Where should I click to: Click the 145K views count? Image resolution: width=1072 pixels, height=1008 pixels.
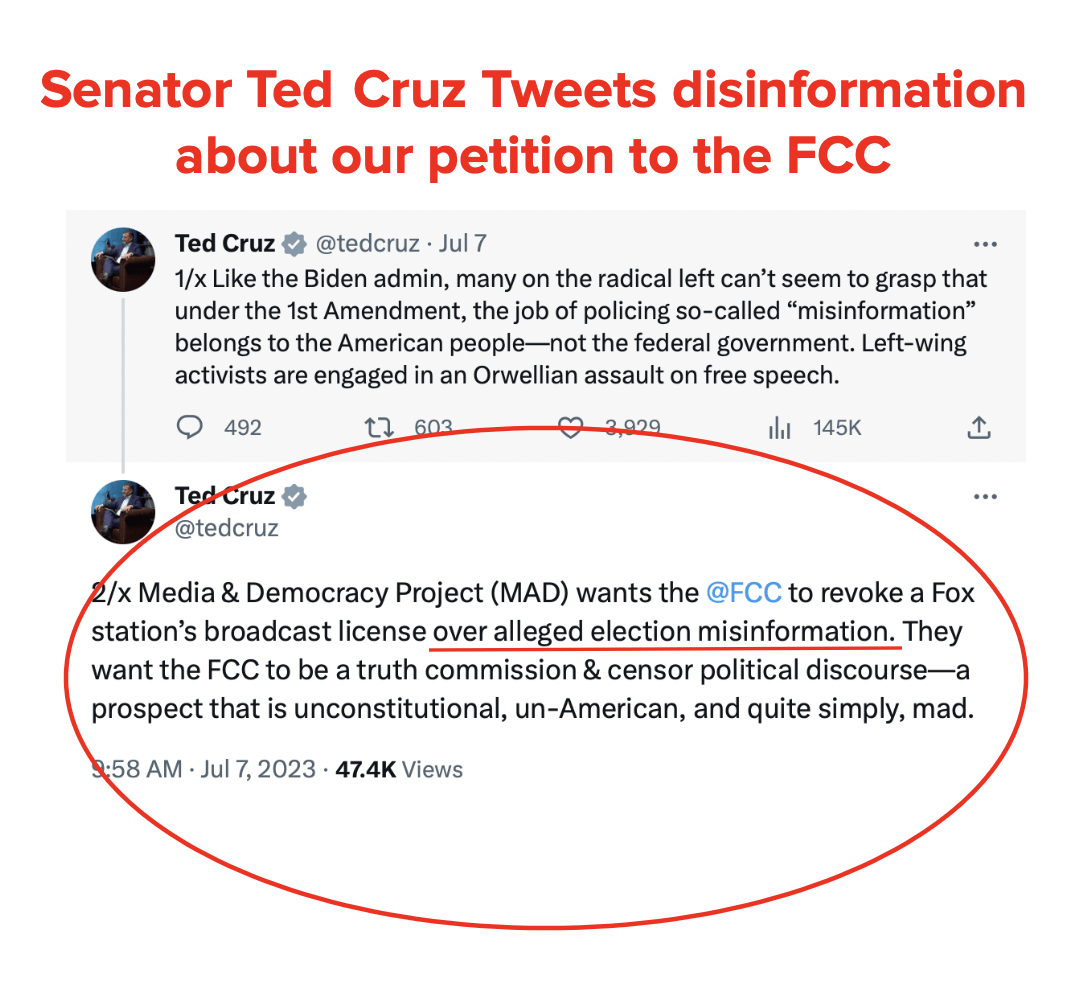pos(837,428)
